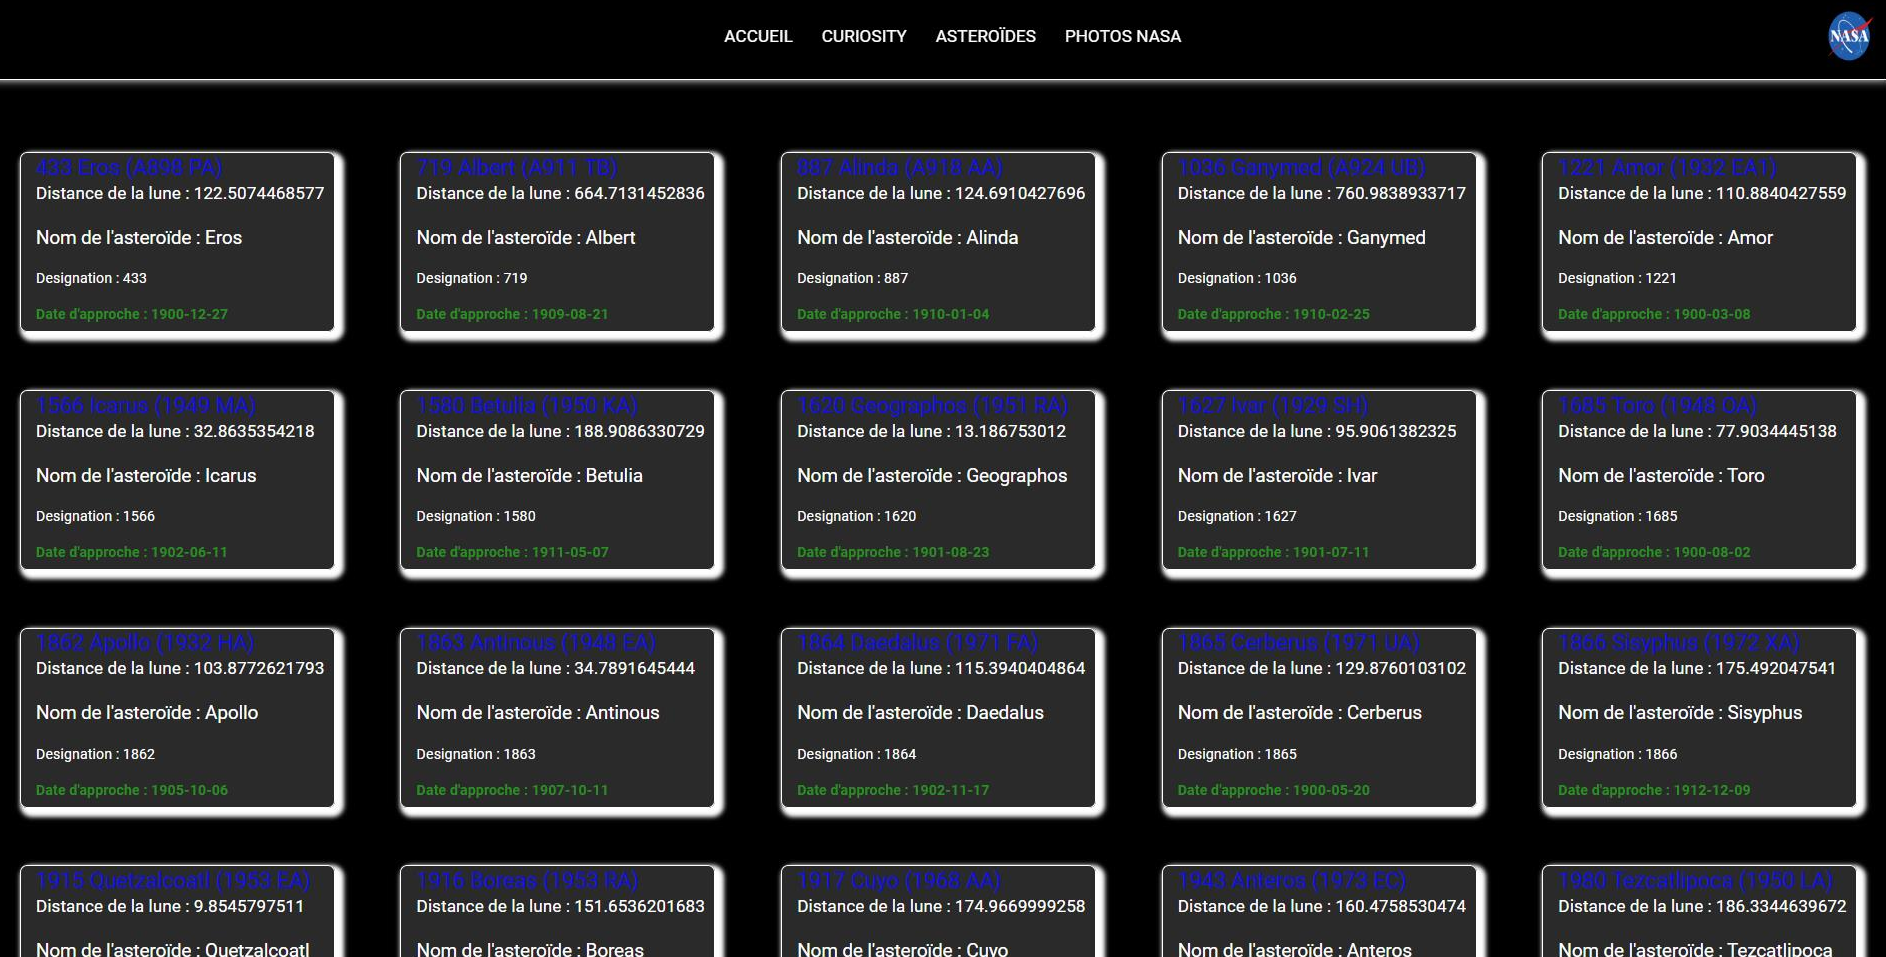Select the CURIOSITY navigation item
The width and height of the screenshot is (1886, 957).
pyautogui.click(x=863, y=36)
